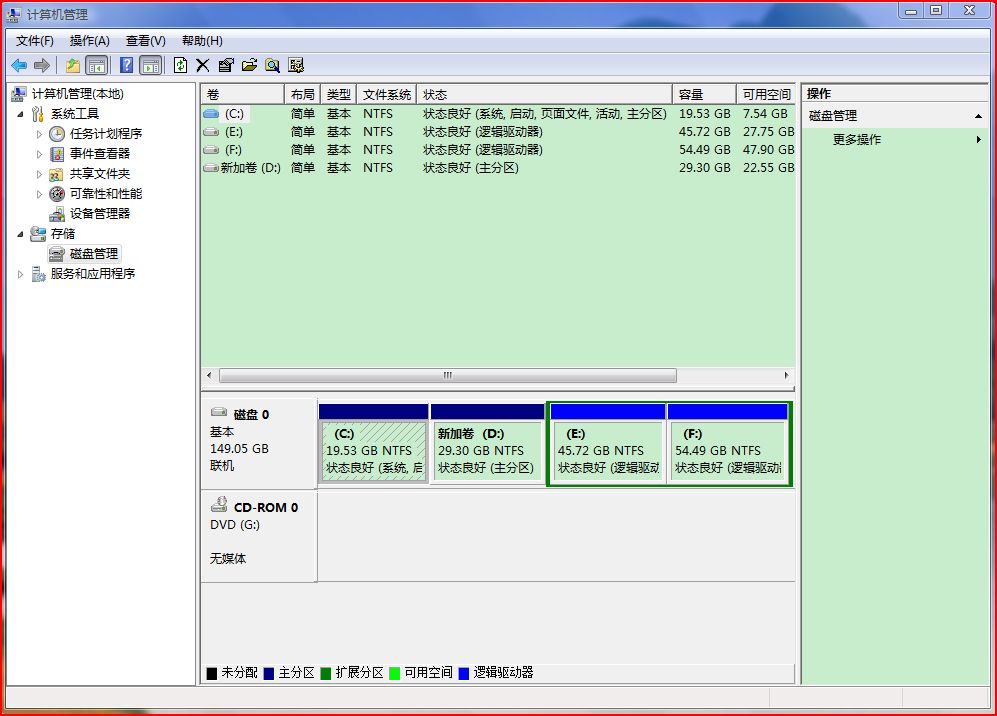Click the Refresh icon in toolbar
The width and height of the screenshot is (997, 716).
coord(181,65)
